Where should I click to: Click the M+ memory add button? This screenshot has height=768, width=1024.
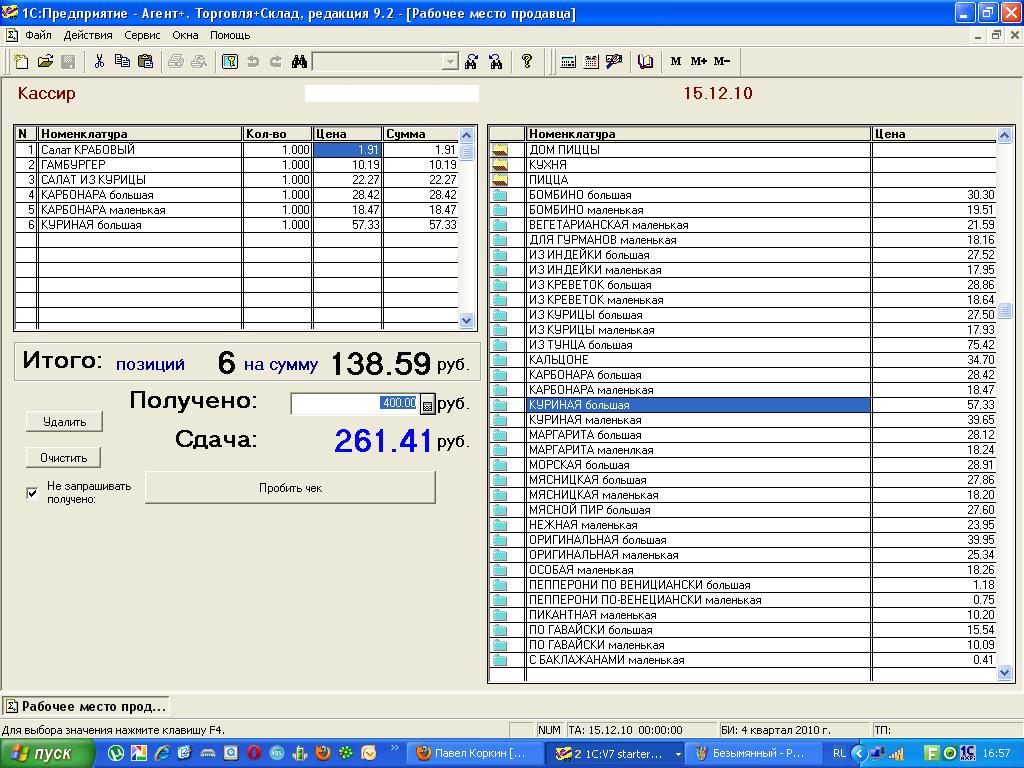coord(699,61)
